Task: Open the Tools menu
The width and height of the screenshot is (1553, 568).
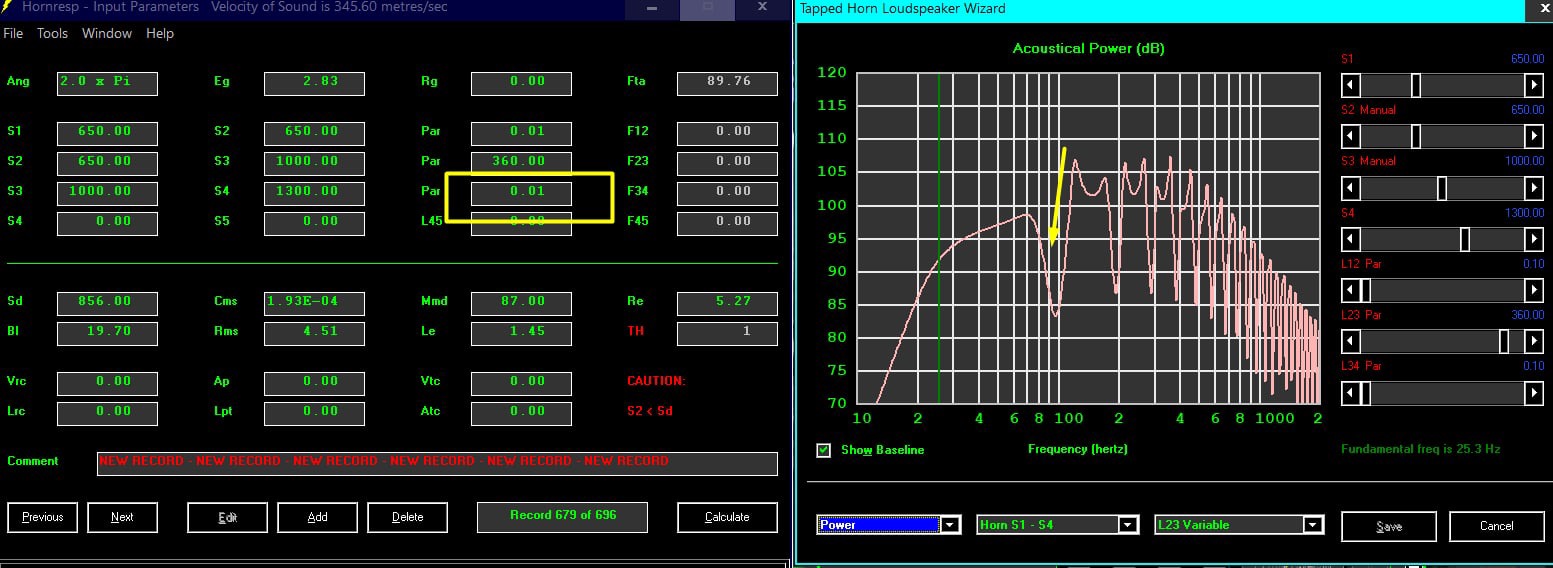Action: coord(52,33)
